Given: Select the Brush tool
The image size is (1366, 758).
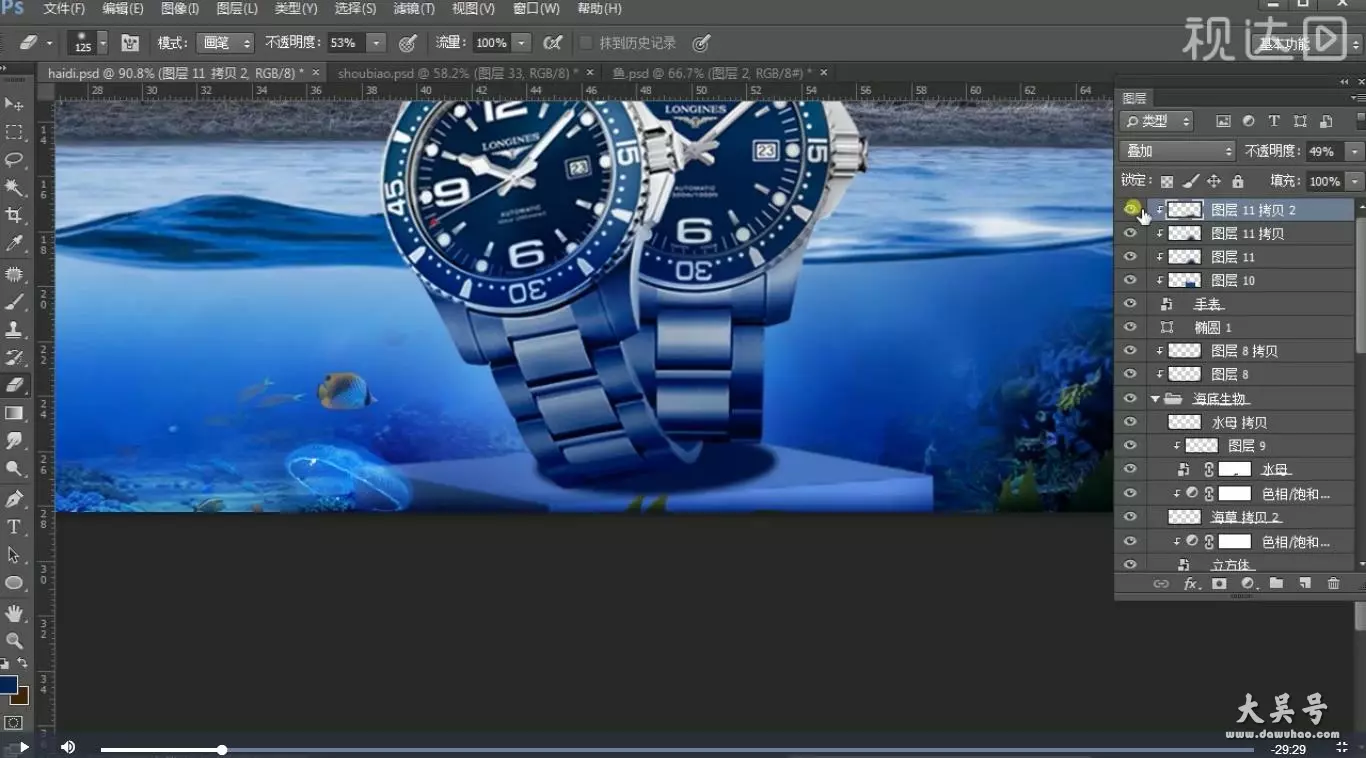Looking at the screenshot, I should pyautogui.click(x=14, y=302).
